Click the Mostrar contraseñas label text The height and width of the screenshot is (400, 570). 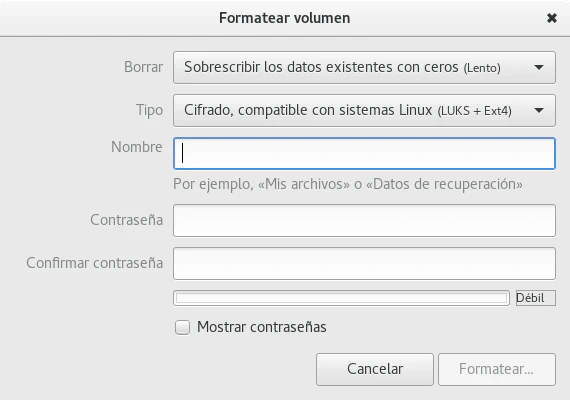coord(262,327)
